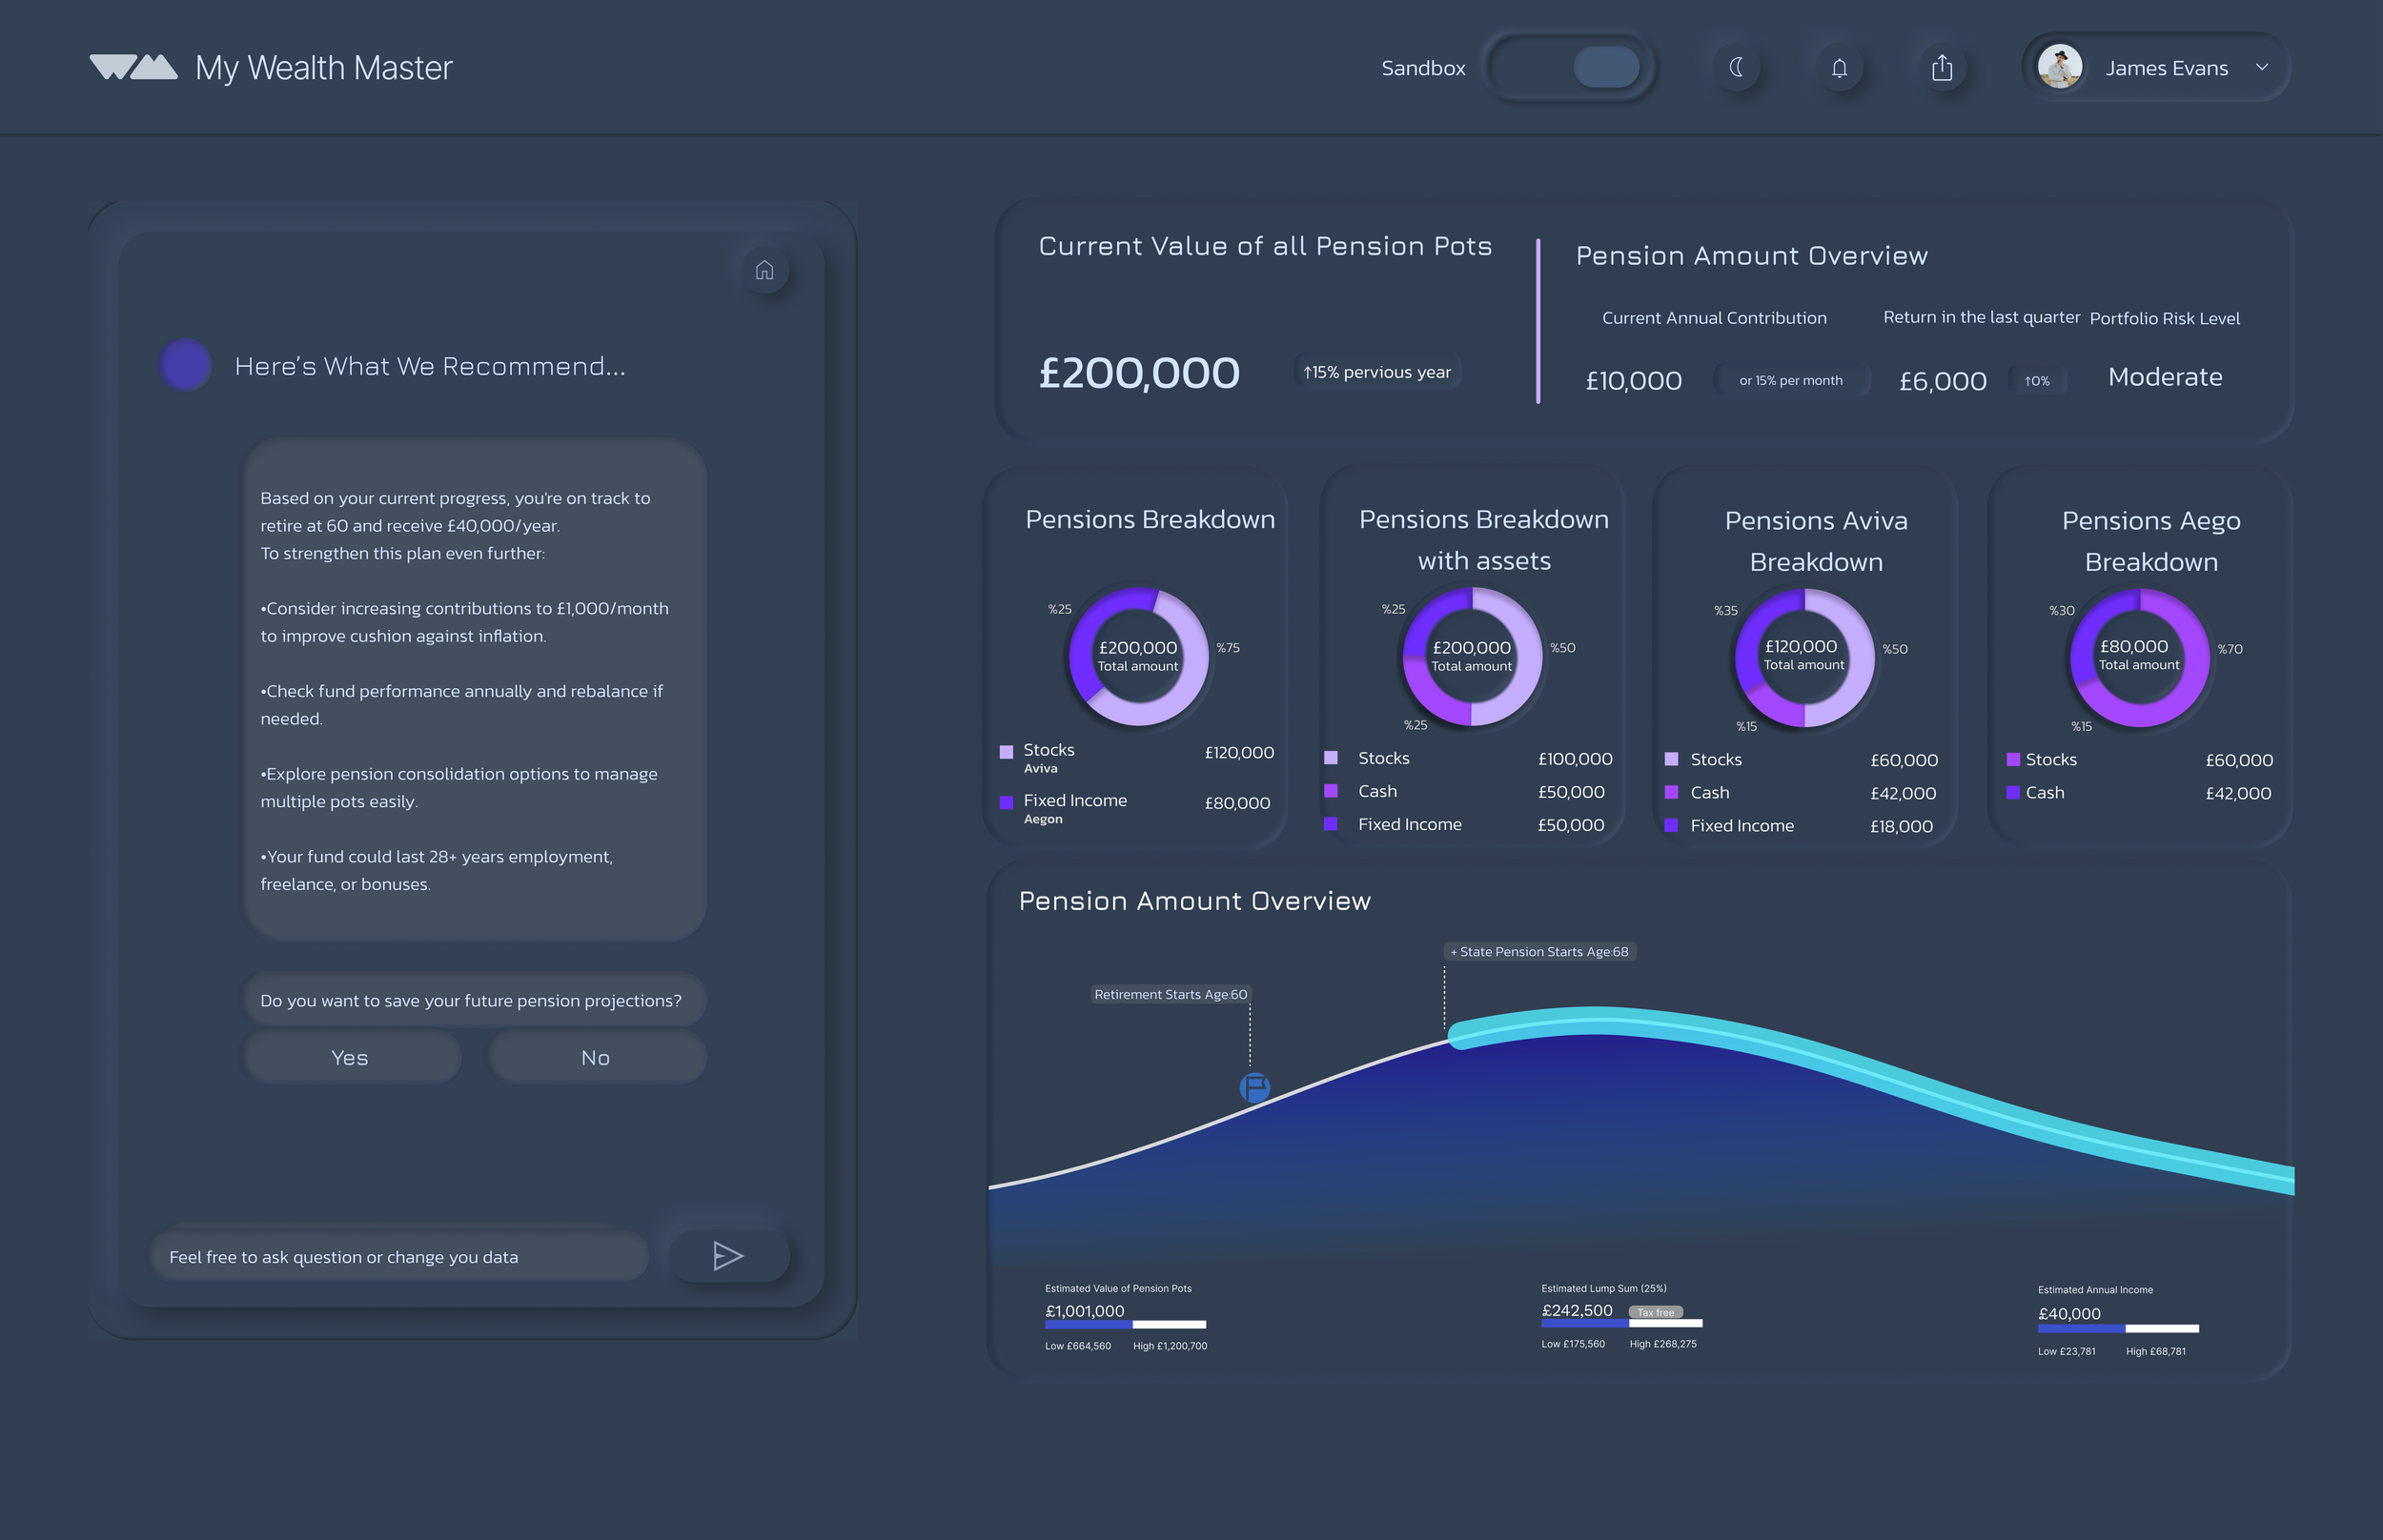Toggle the Sandbox mode switch
The height and width of the screenshot is (1540, 2383).
click(1569, 67)
